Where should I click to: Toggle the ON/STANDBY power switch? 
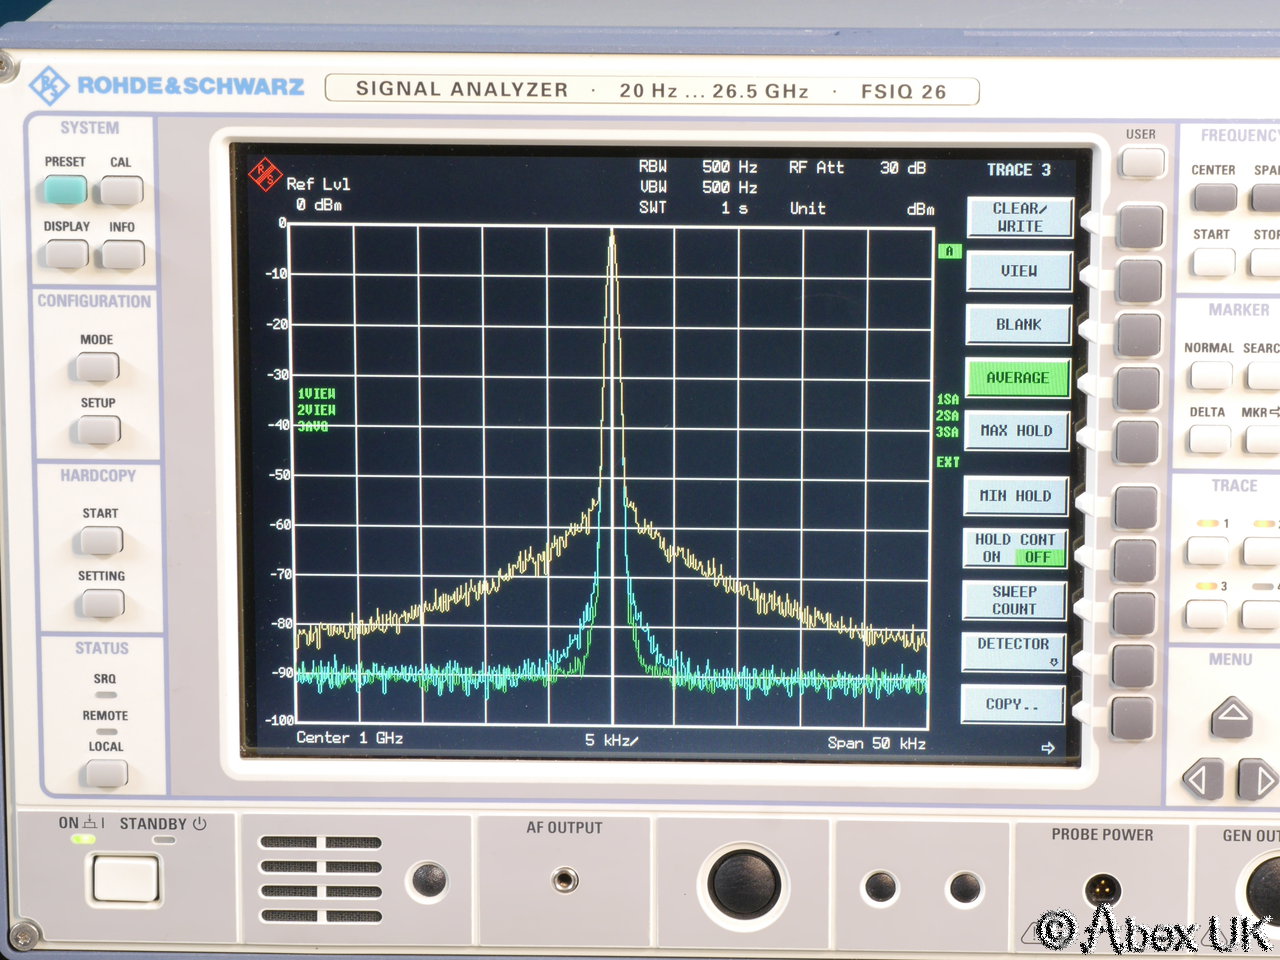click(126, 879)
